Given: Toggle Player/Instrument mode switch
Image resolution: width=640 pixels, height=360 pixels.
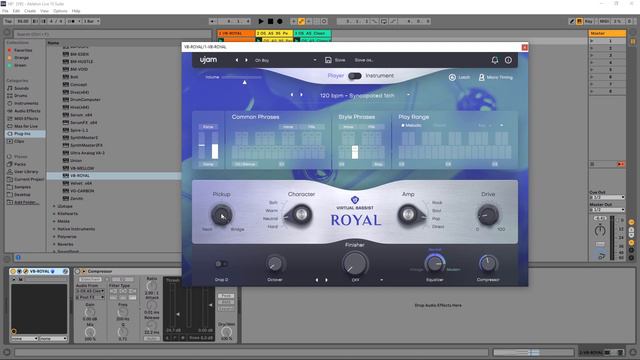Looking at the screenshot, I should pyautogui.click(x=354, y=76).
